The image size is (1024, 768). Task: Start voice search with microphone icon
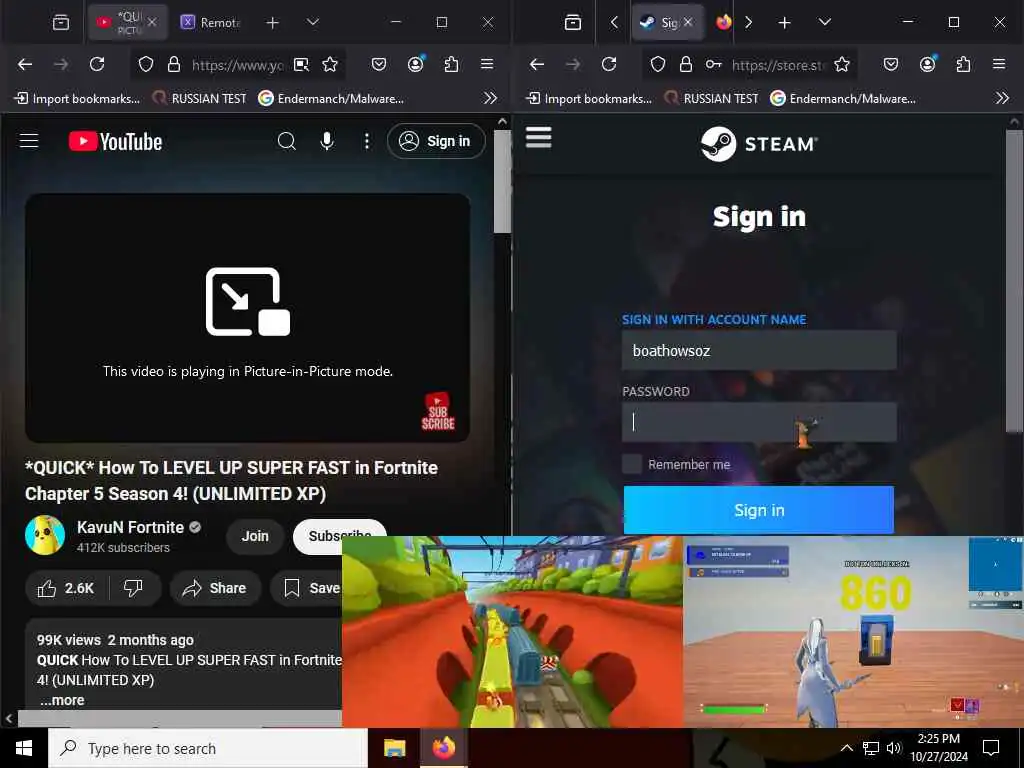(x=327, y=141)
